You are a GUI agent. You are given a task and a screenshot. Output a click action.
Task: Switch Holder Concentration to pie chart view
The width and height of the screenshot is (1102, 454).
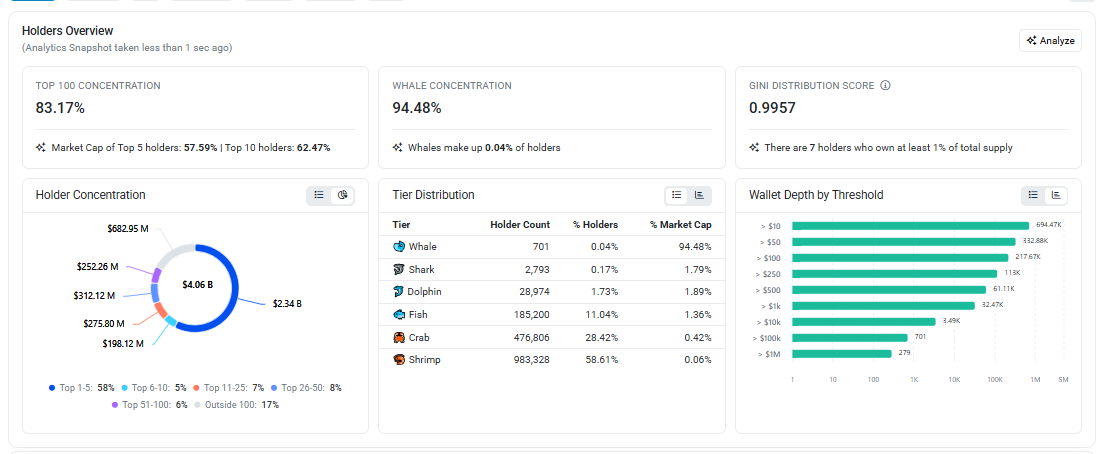pyautogui.click(x=342, y=195)
